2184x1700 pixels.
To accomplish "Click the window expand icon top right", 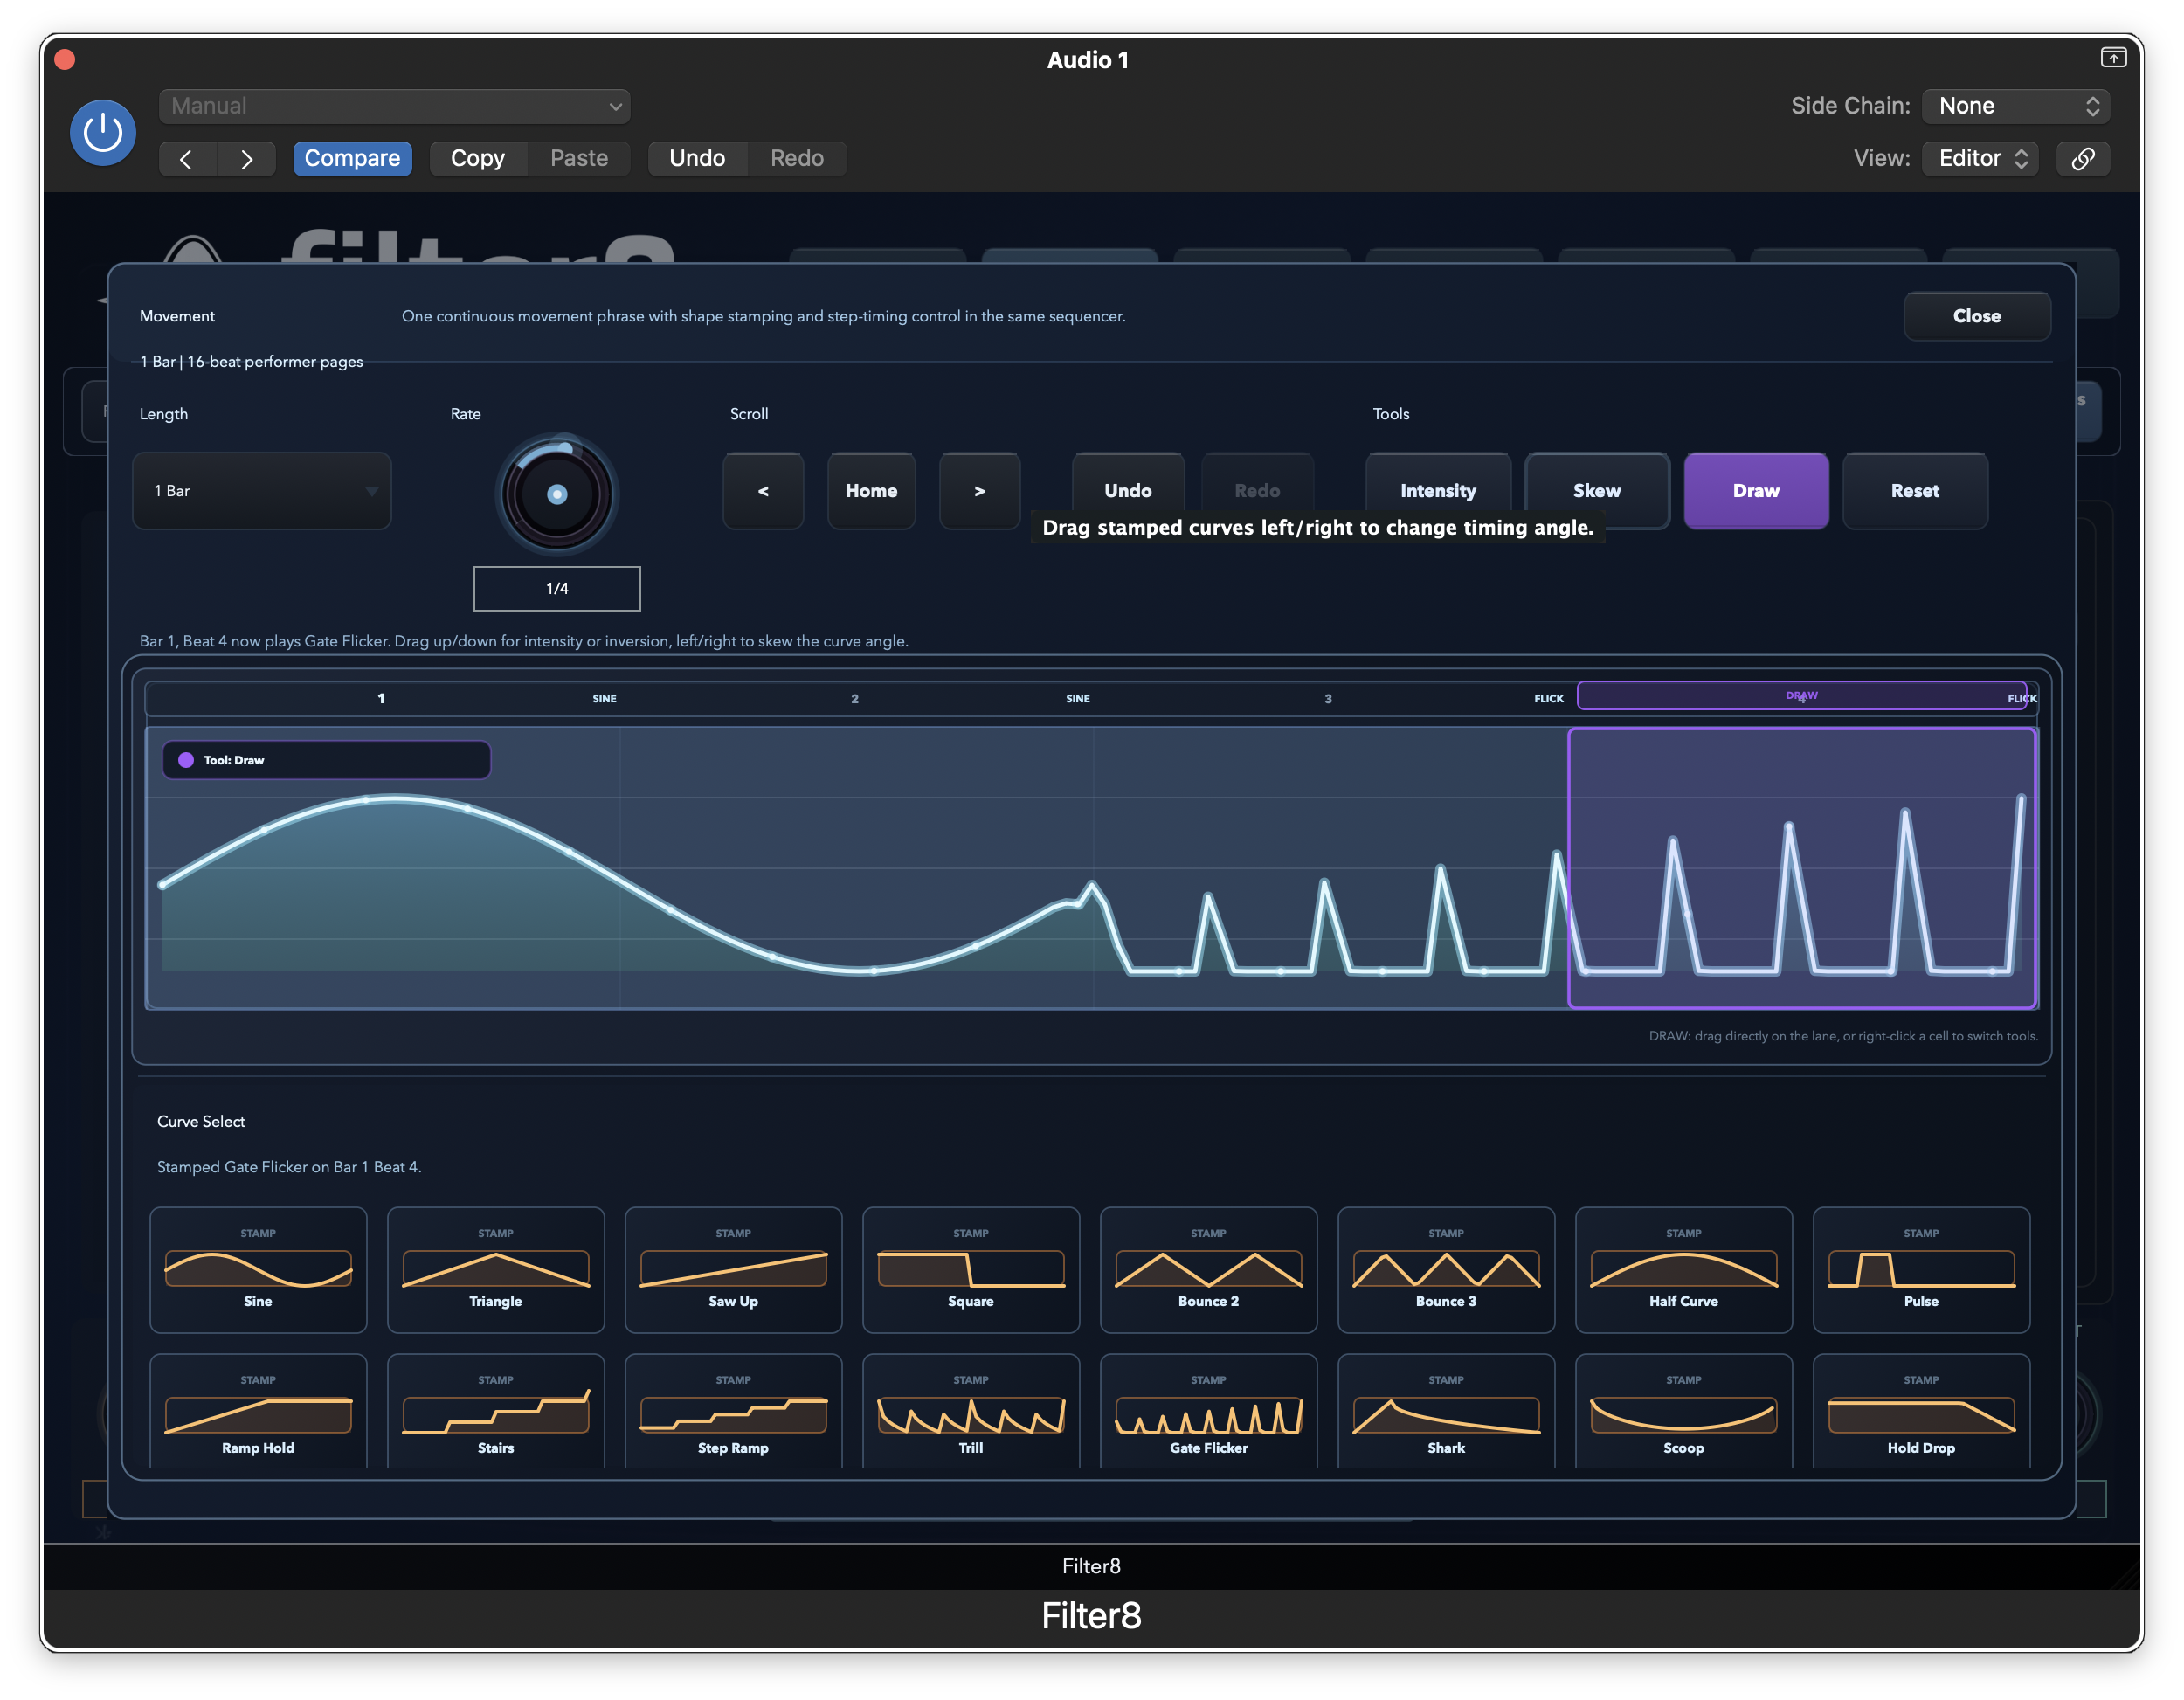I will coord(2113,58).
